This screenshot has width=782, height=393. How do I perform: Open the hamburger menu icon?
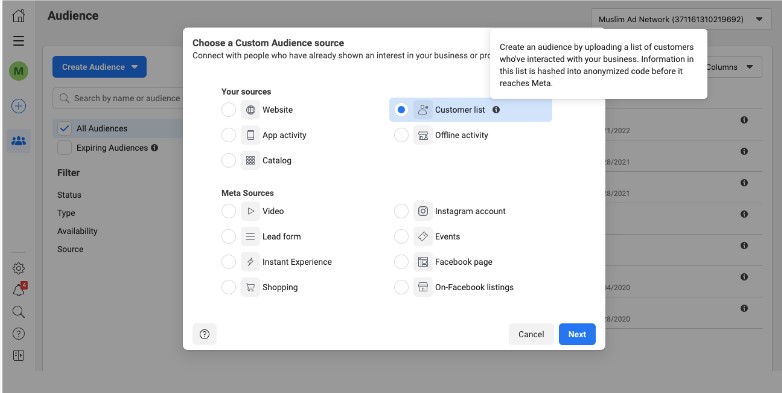coord(18,40)
